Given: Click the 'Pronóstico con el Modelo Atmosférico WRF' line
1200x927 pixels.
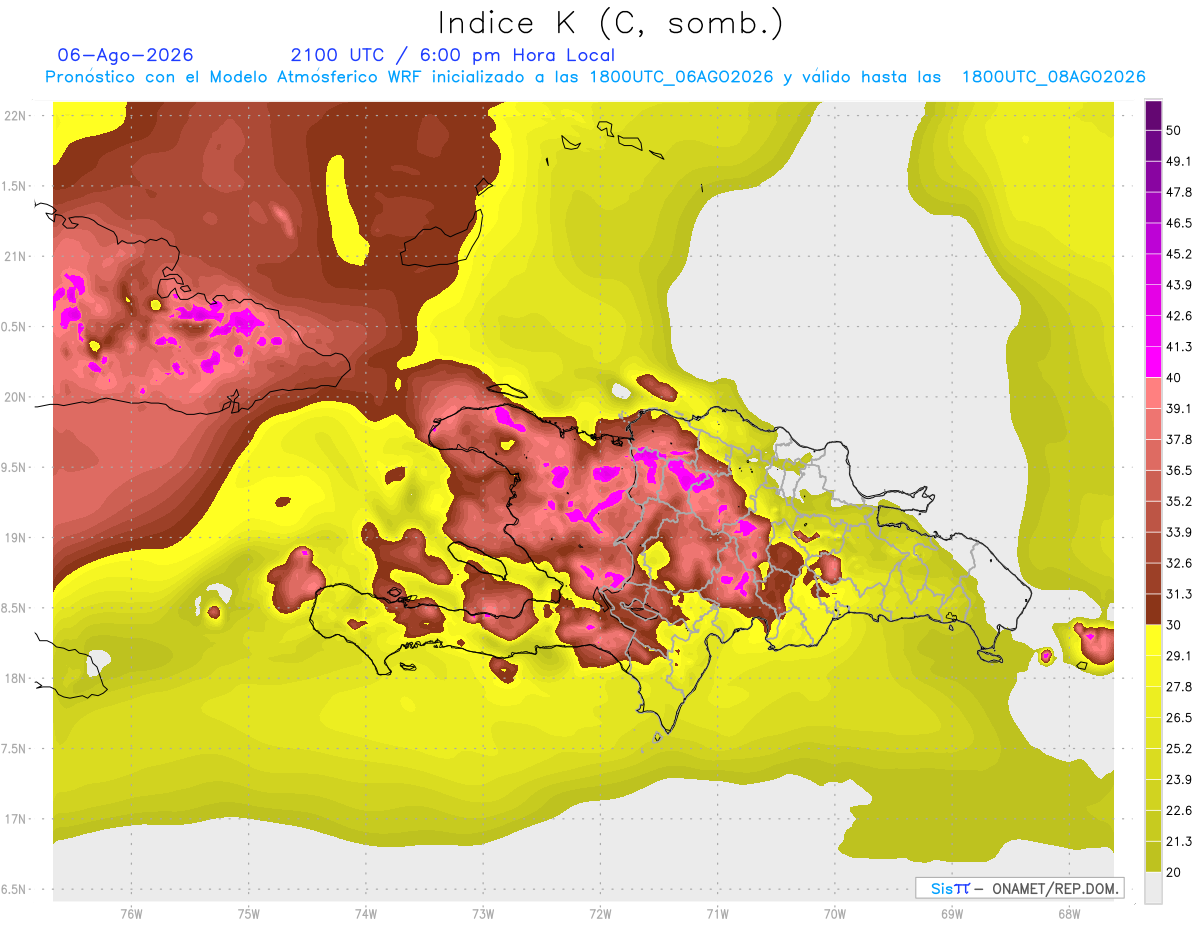Looking at the screenshot, I should (595, 77).
